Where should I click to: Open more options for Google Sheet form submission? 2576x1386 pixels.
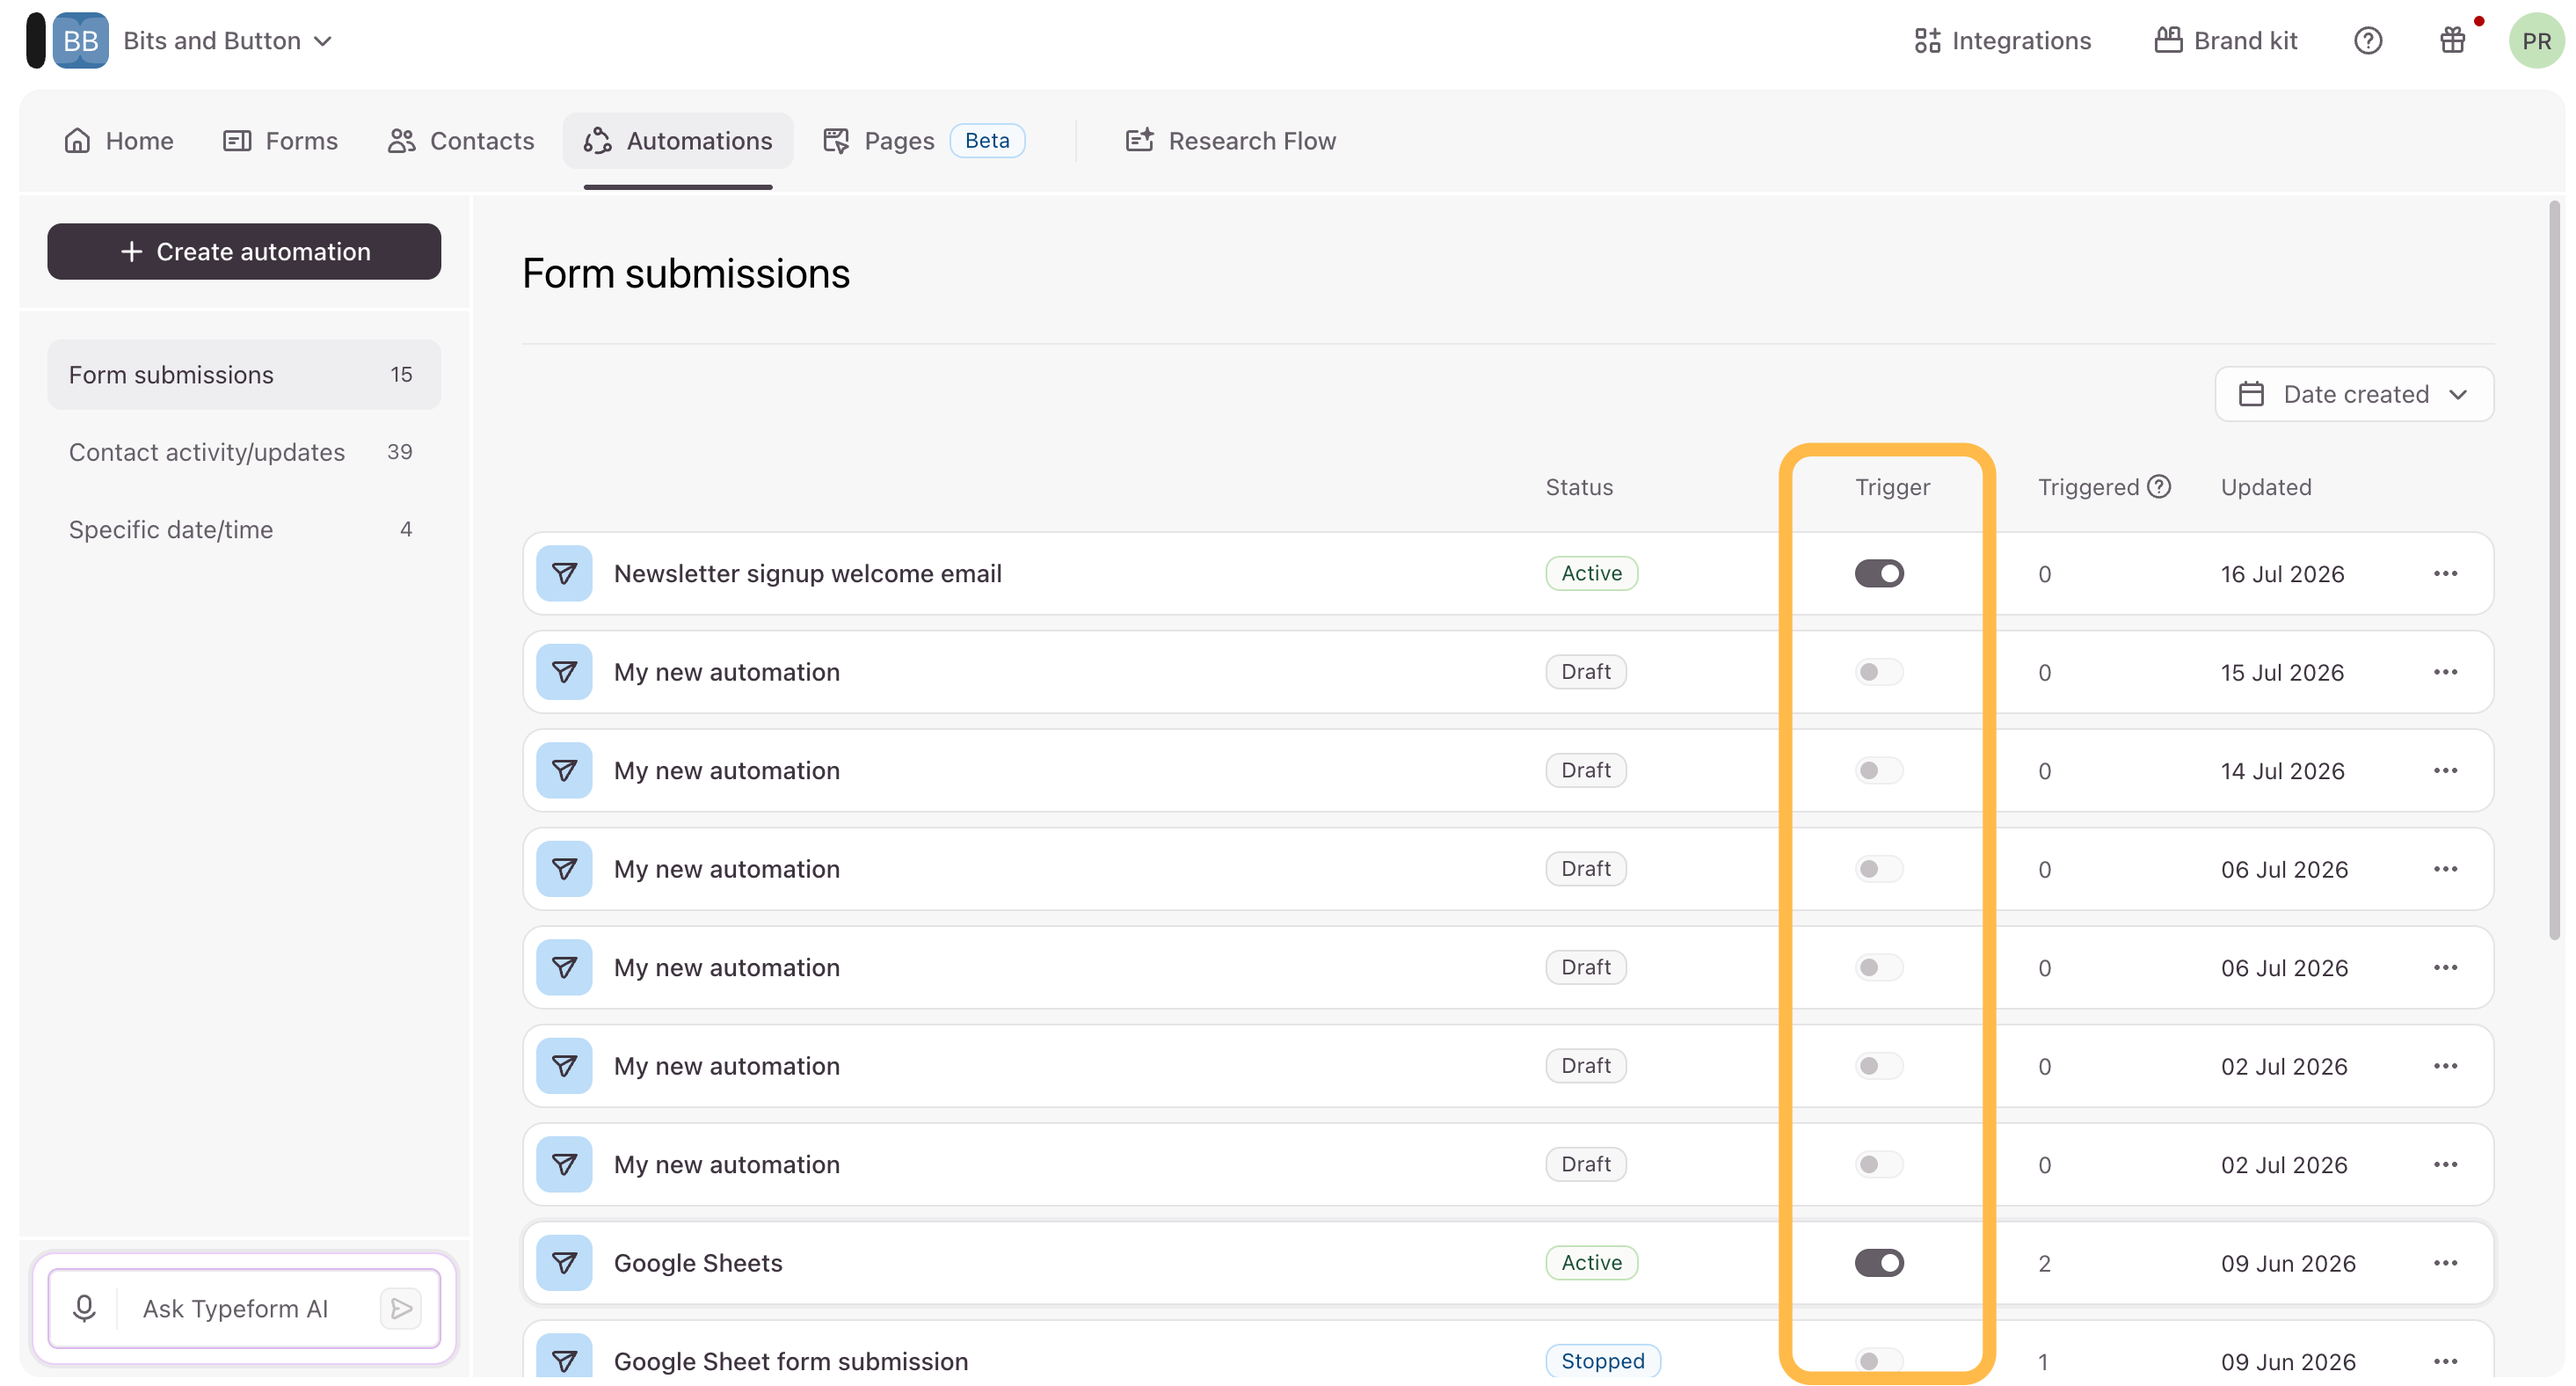pos(2446,1361)
